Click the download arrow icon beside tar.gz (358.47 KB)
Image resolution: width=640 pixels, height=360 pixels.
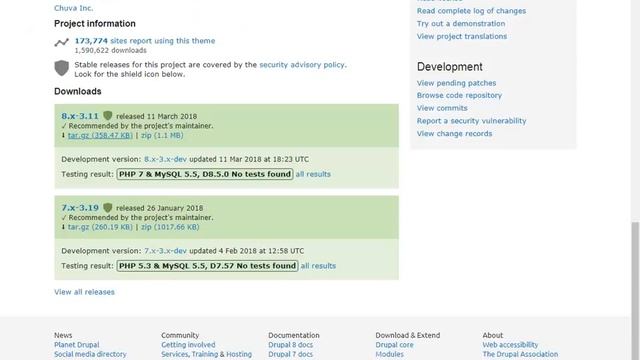(63, 135)
